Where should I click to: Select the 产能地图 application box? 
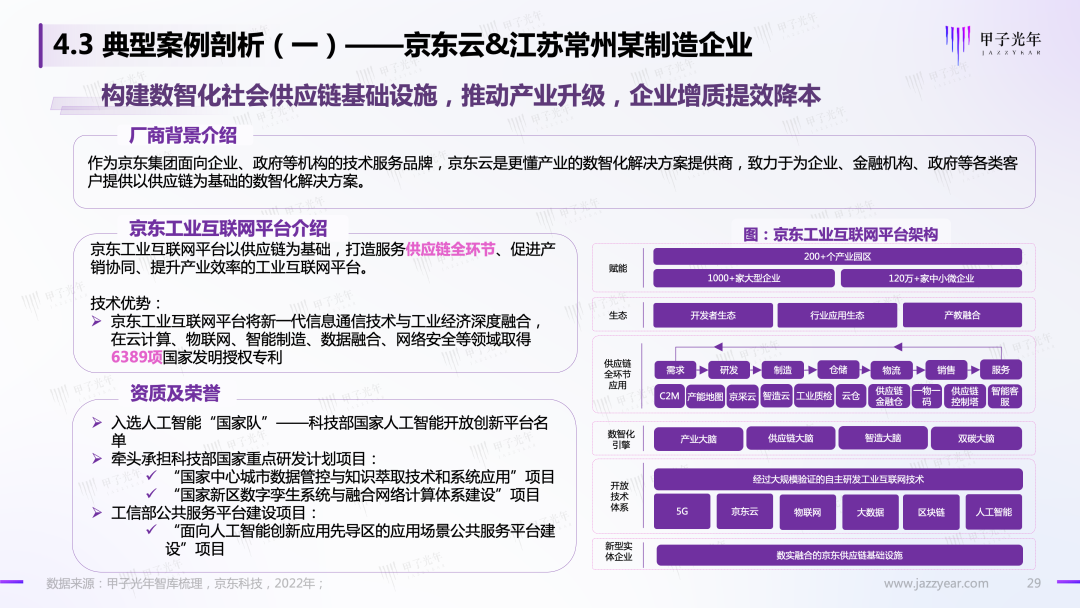click(x=705, y=396)
